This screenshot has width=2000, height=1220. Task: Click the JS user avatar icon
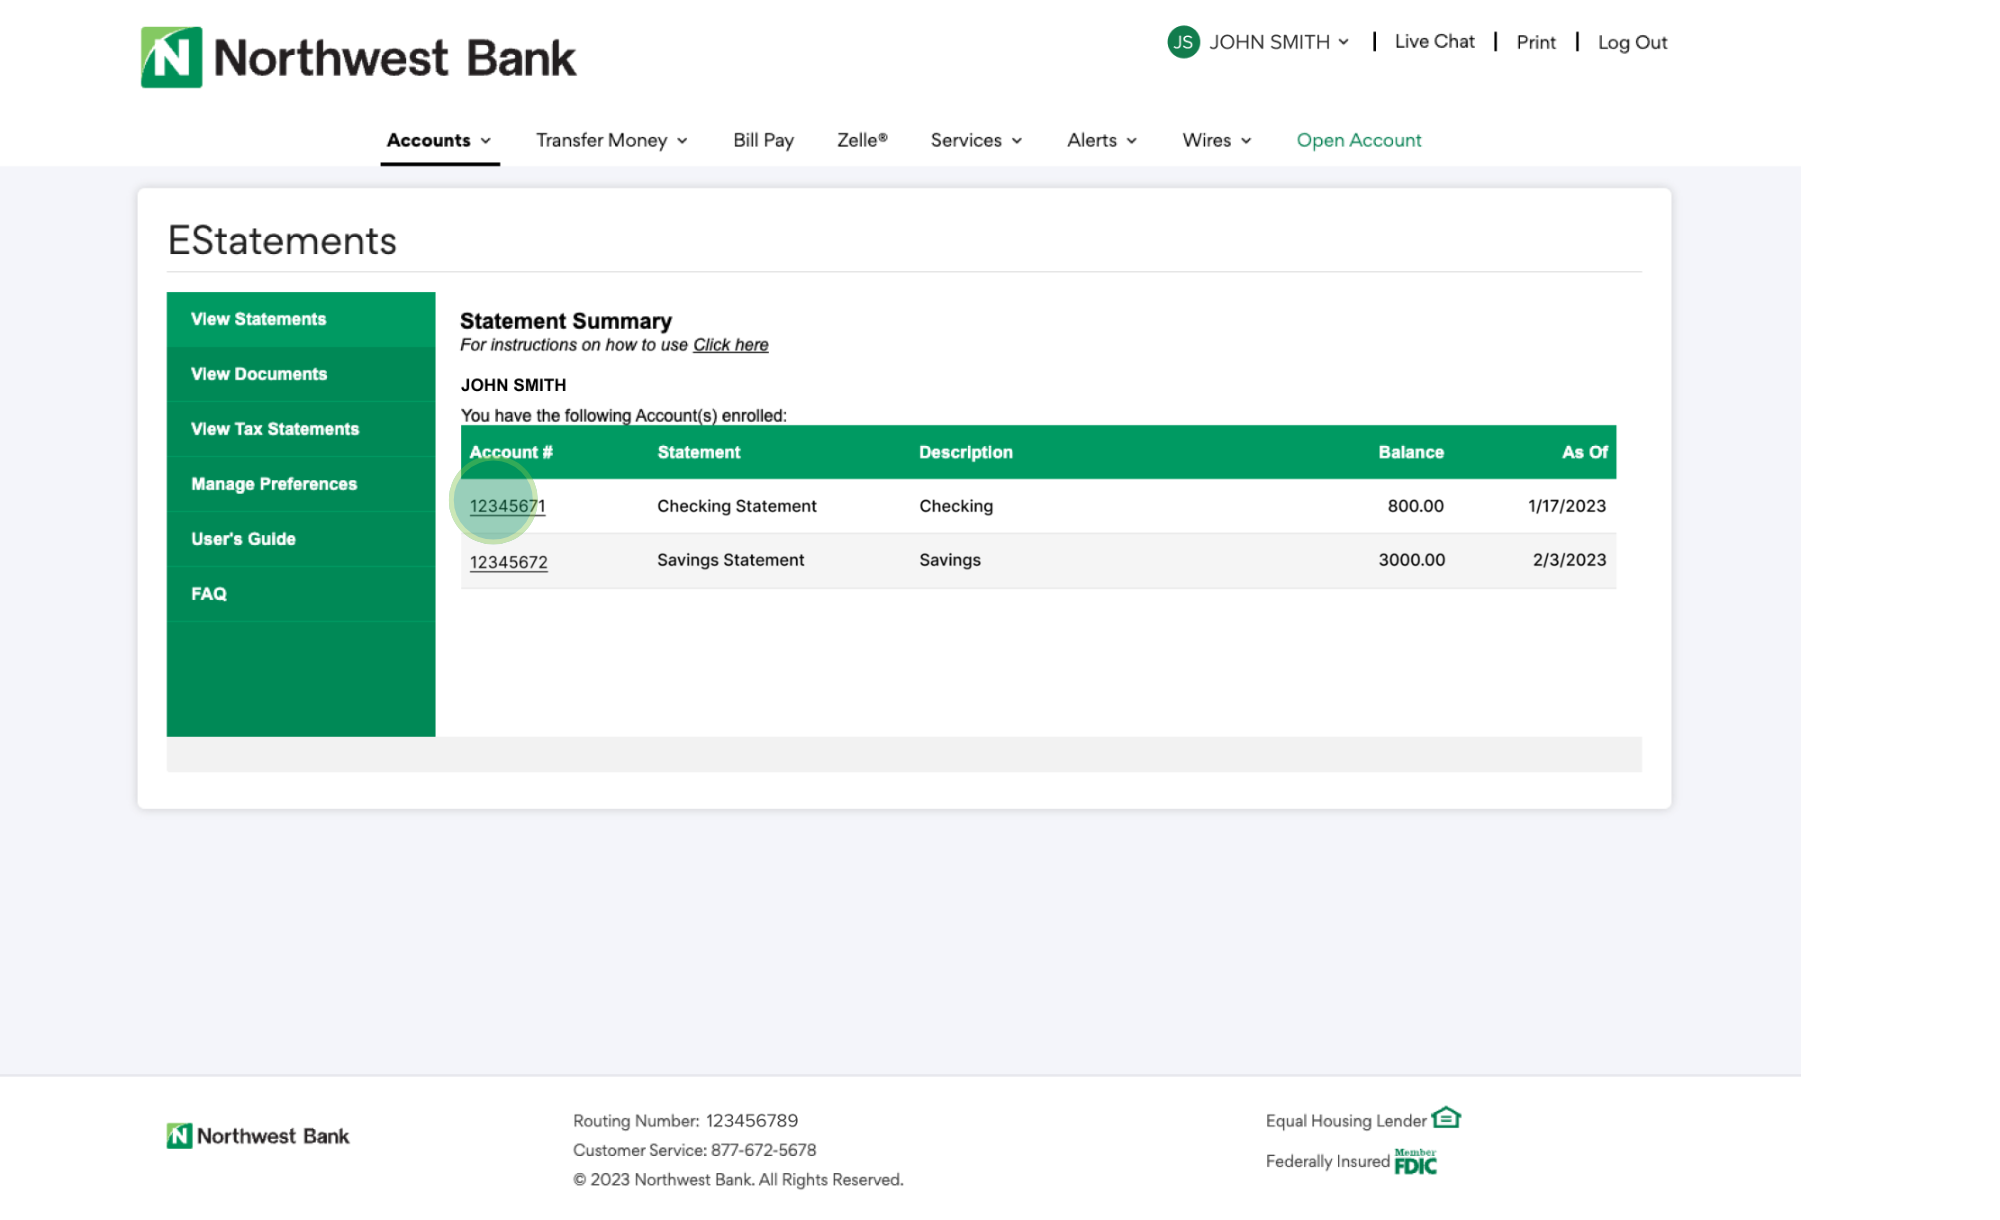(x=1183, y=42)
